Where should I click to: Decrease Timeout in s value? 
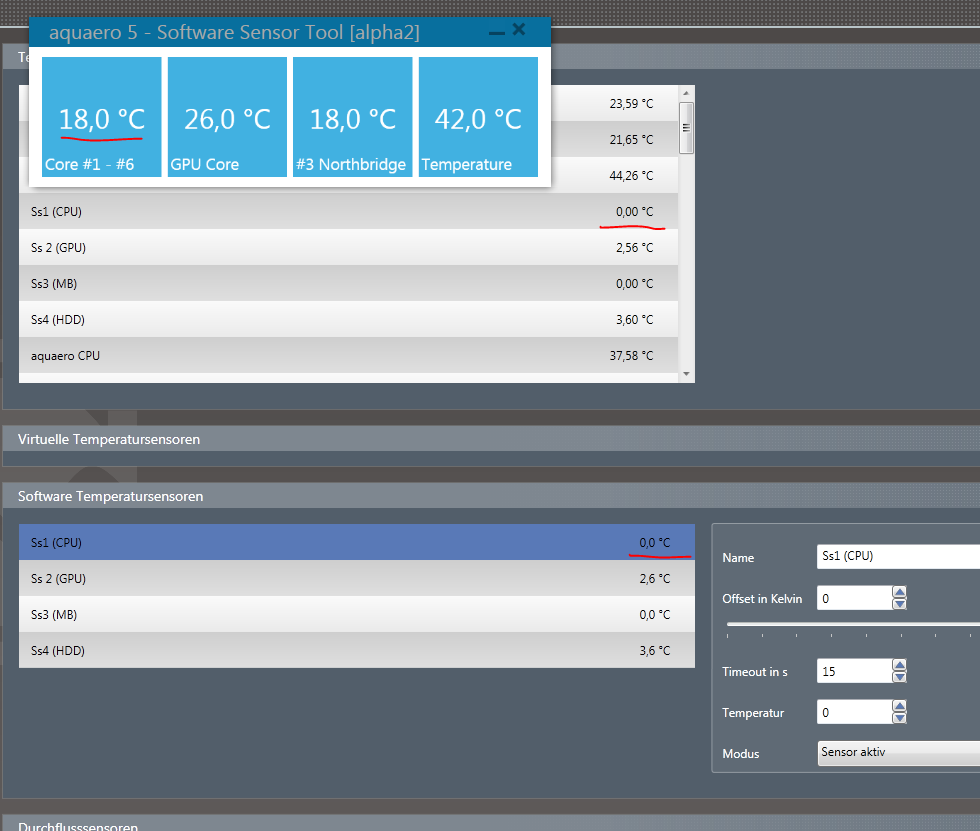click(899, 677)
